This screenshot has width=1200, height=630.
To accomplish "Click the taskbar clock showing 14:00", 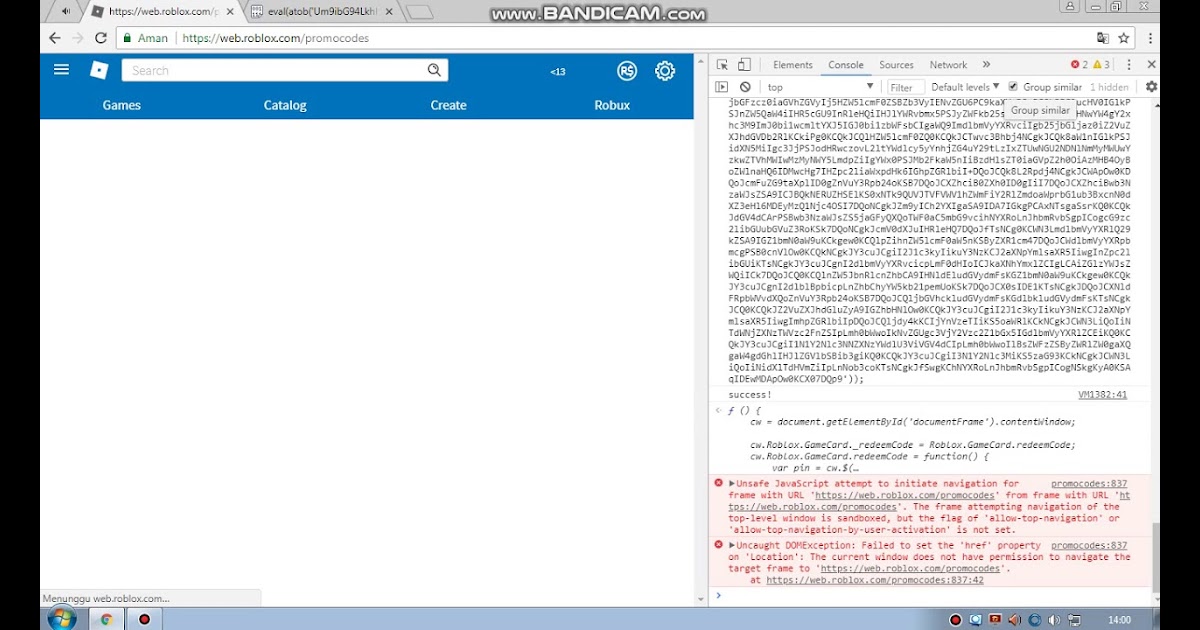I will (1119, 620).
